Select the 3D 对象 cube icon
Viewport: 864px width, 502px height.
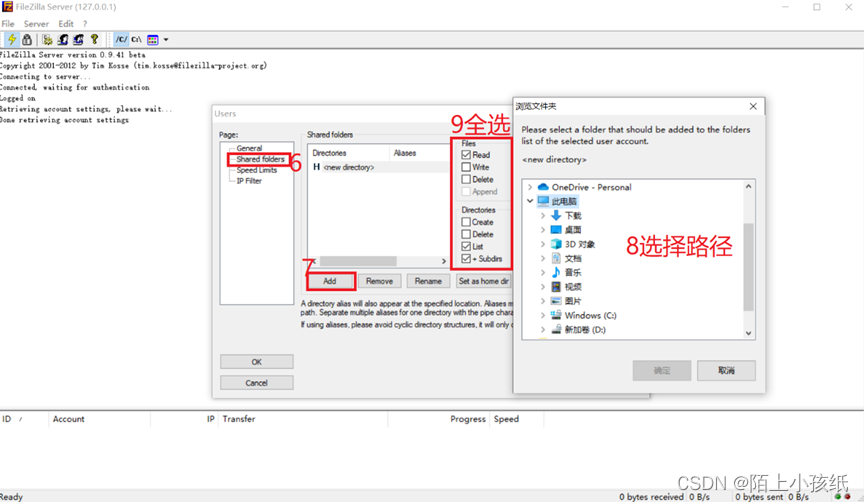pos(556,244)
